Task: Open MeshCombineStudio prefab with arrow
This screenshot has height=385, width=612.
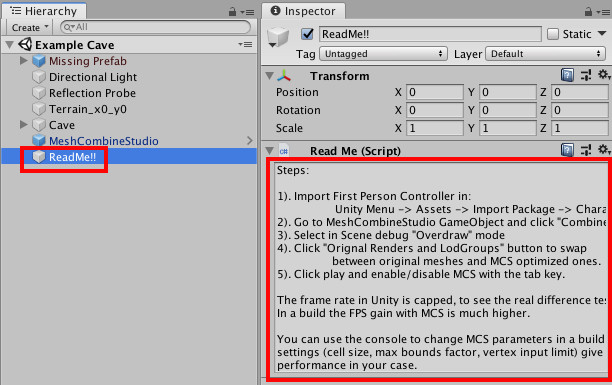Action: (250, 141)
